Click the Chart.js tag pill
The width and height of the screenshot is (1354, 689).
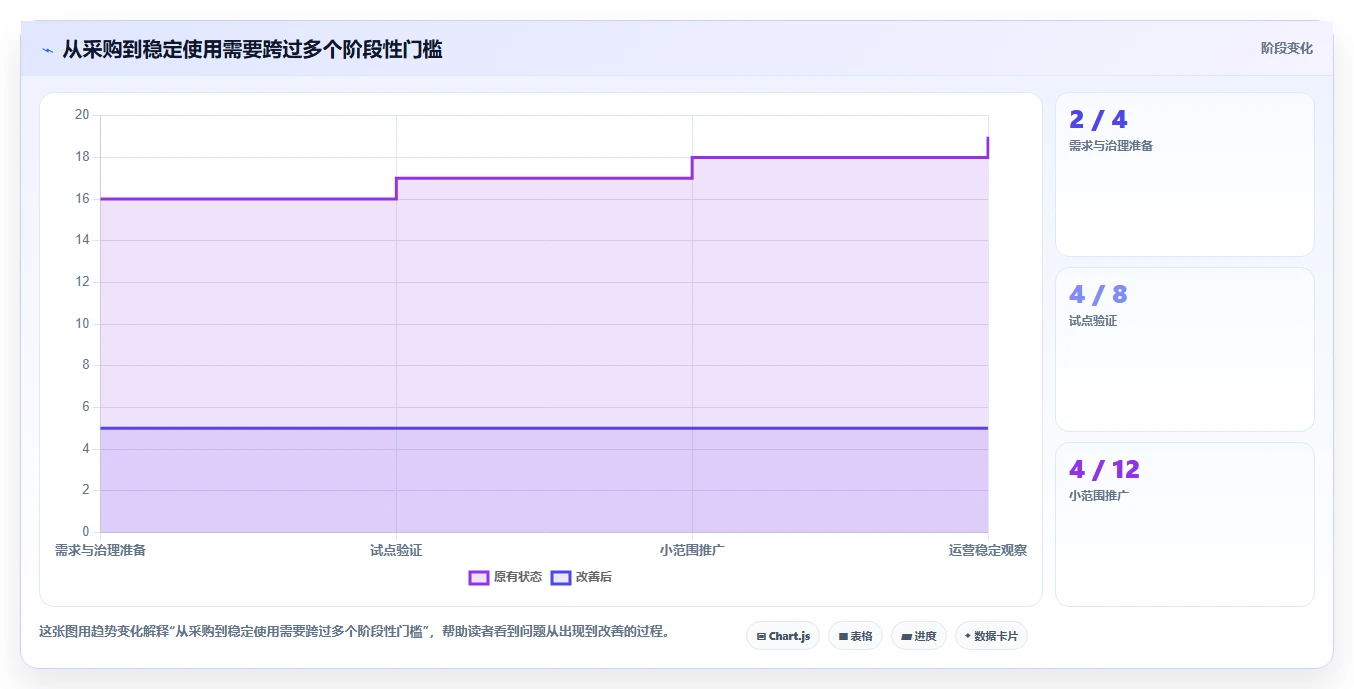[x=783, y=636]
